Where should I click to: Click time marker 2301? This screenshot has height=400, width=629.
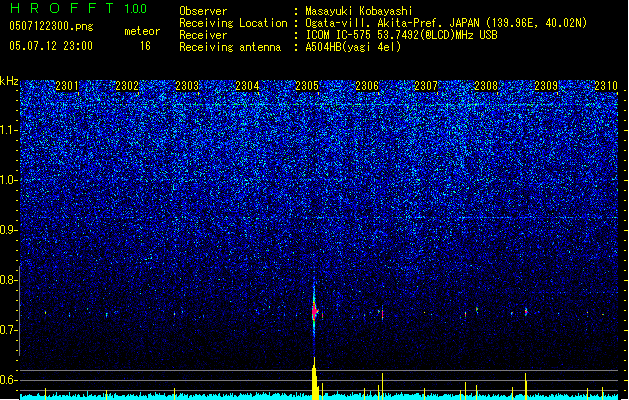pyautogui.click(x=67, y=86)
